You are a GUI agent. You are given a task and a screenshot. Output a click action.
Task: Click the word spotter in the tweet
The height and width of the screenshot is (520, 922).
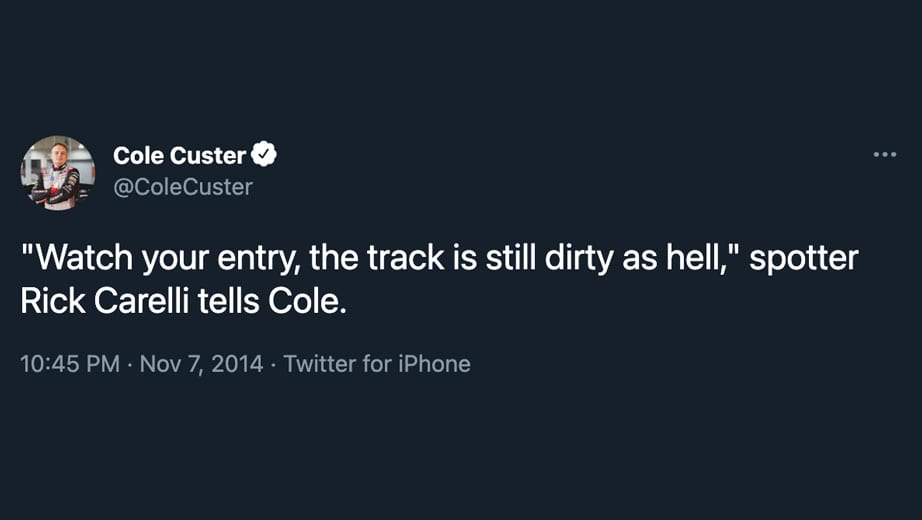click(804, 258)
